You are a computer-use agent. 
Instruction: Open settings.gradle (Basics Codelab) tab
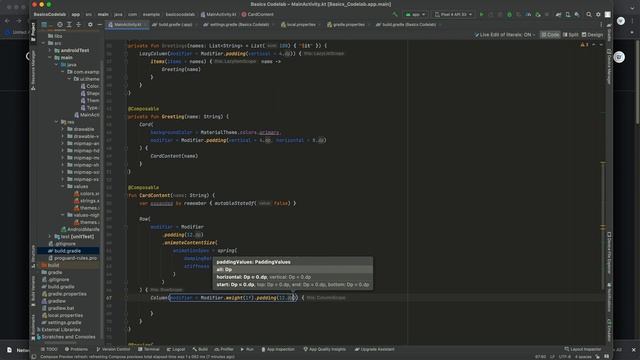point(238,24)
